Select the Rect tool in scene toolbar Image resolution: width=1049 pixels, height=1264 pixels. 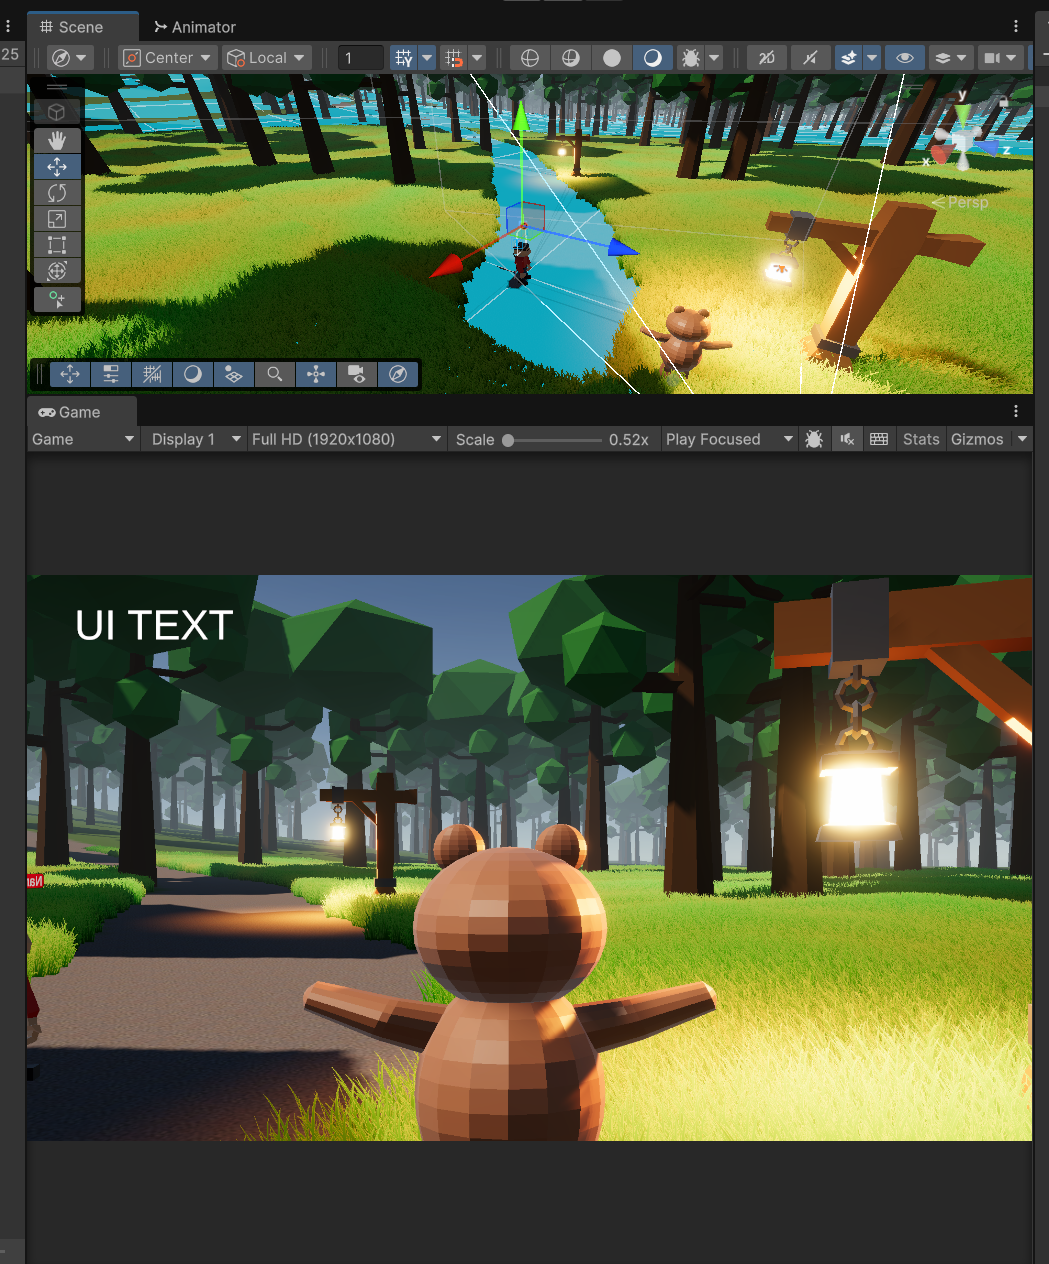(57, 245)
